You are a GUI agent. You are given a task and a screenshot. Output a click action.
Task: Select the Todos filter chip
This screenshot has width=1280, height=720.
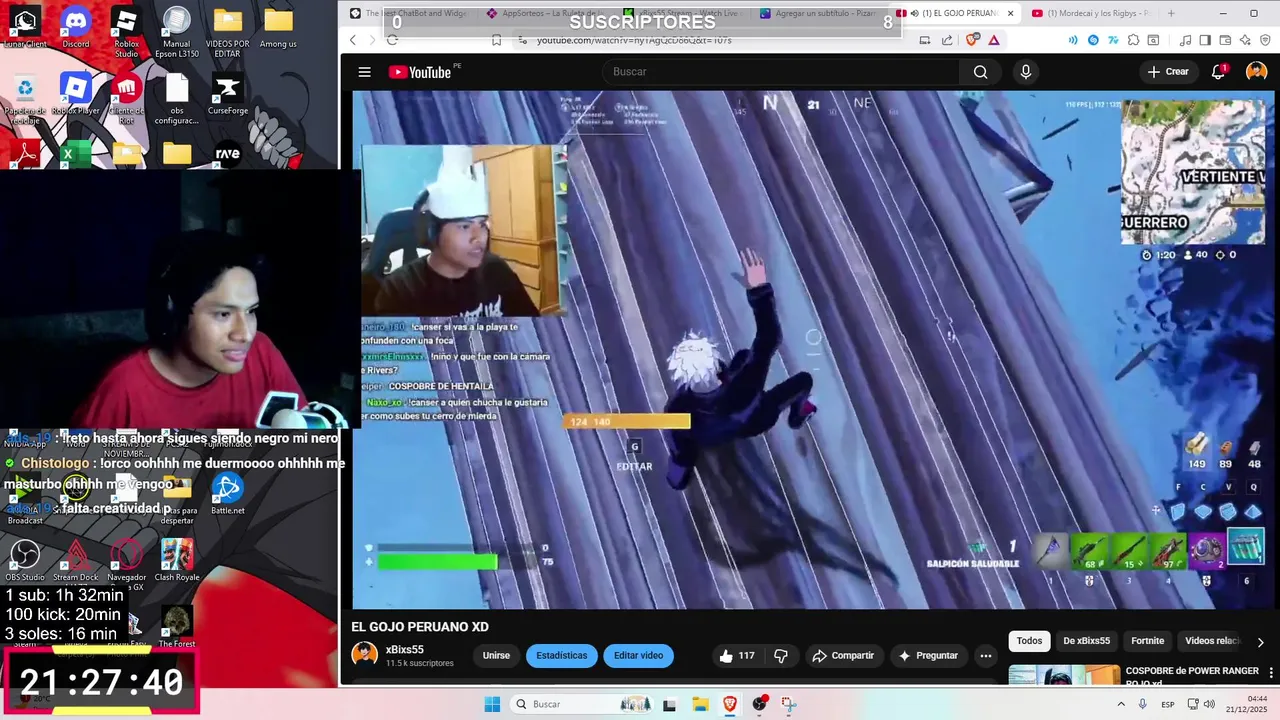point(1029,641)
